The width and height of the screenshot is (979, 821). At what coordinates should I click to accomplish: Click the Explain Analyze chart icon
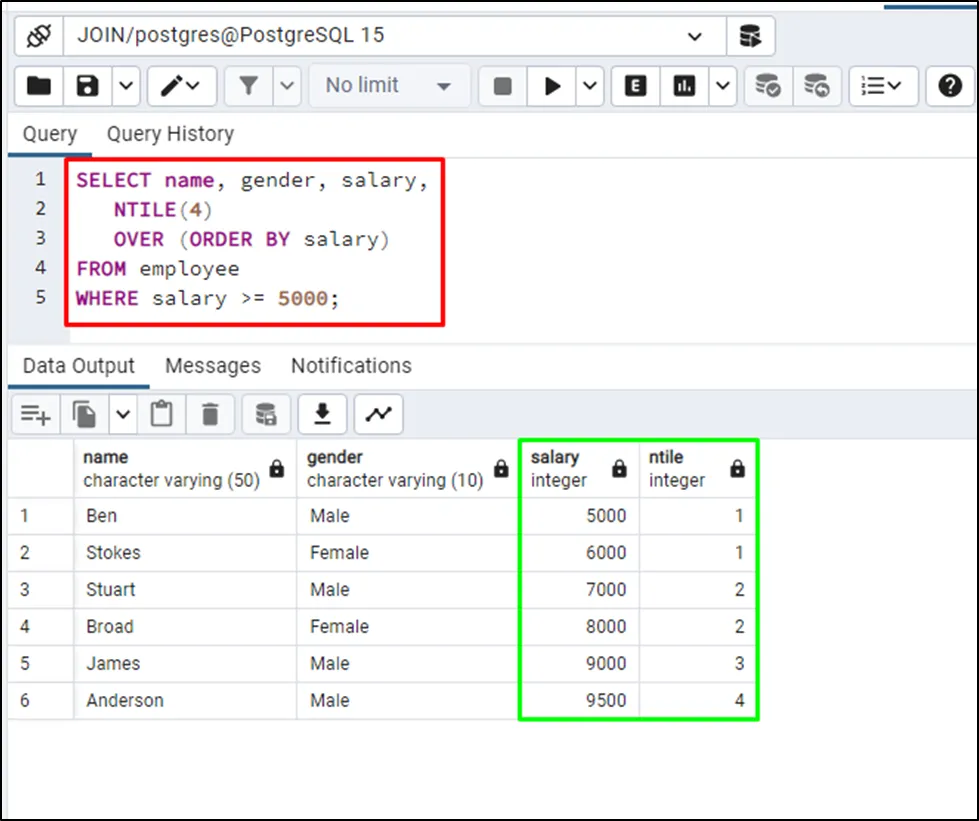tap(685, 86)
